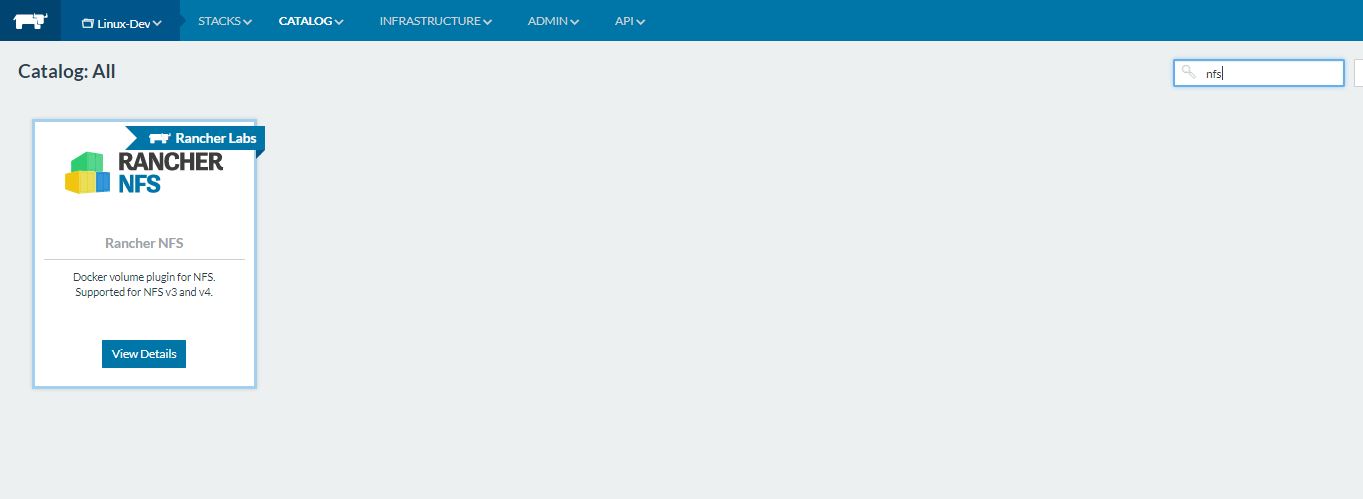Image resolution: width=1363 pixels, height=499 pixels.
Task: Click the partially visible button beside search
Action: coord(1358,73)
